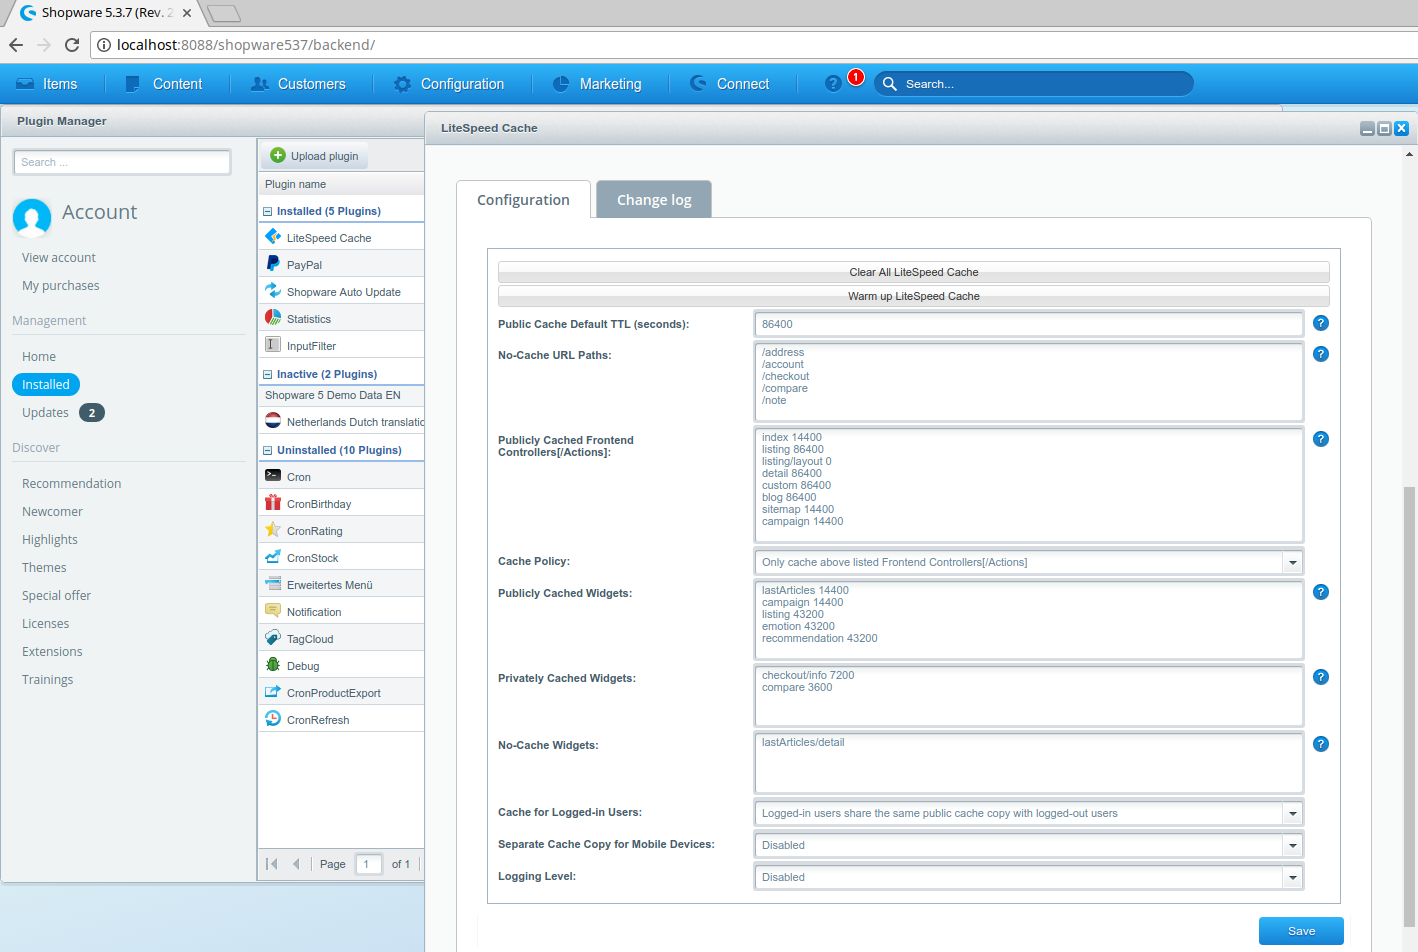Collapse the Installed (5 Plugins) group
1418x952 pixels.
[268, 211]
